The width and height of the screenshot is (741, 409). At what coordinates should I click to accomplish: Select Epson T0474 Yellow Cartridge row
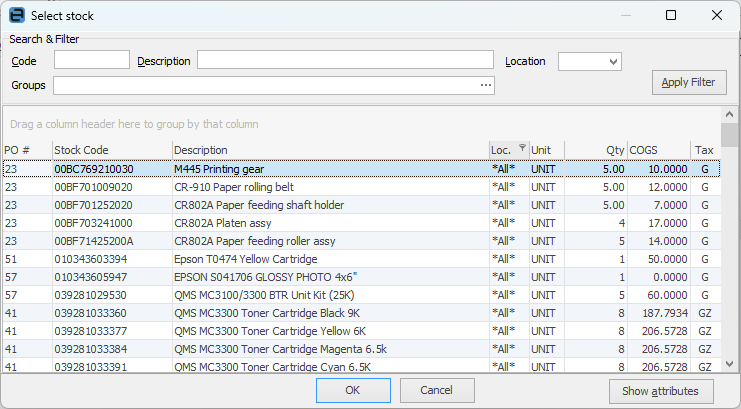tap(330, 259)
